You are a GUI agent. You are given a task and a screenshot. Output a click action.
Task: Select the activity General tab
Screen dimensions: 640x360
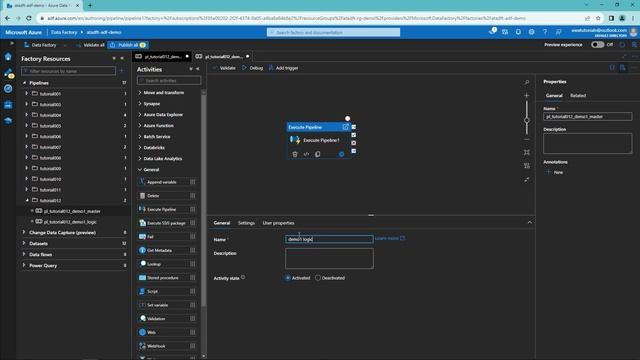click(222, 223)
